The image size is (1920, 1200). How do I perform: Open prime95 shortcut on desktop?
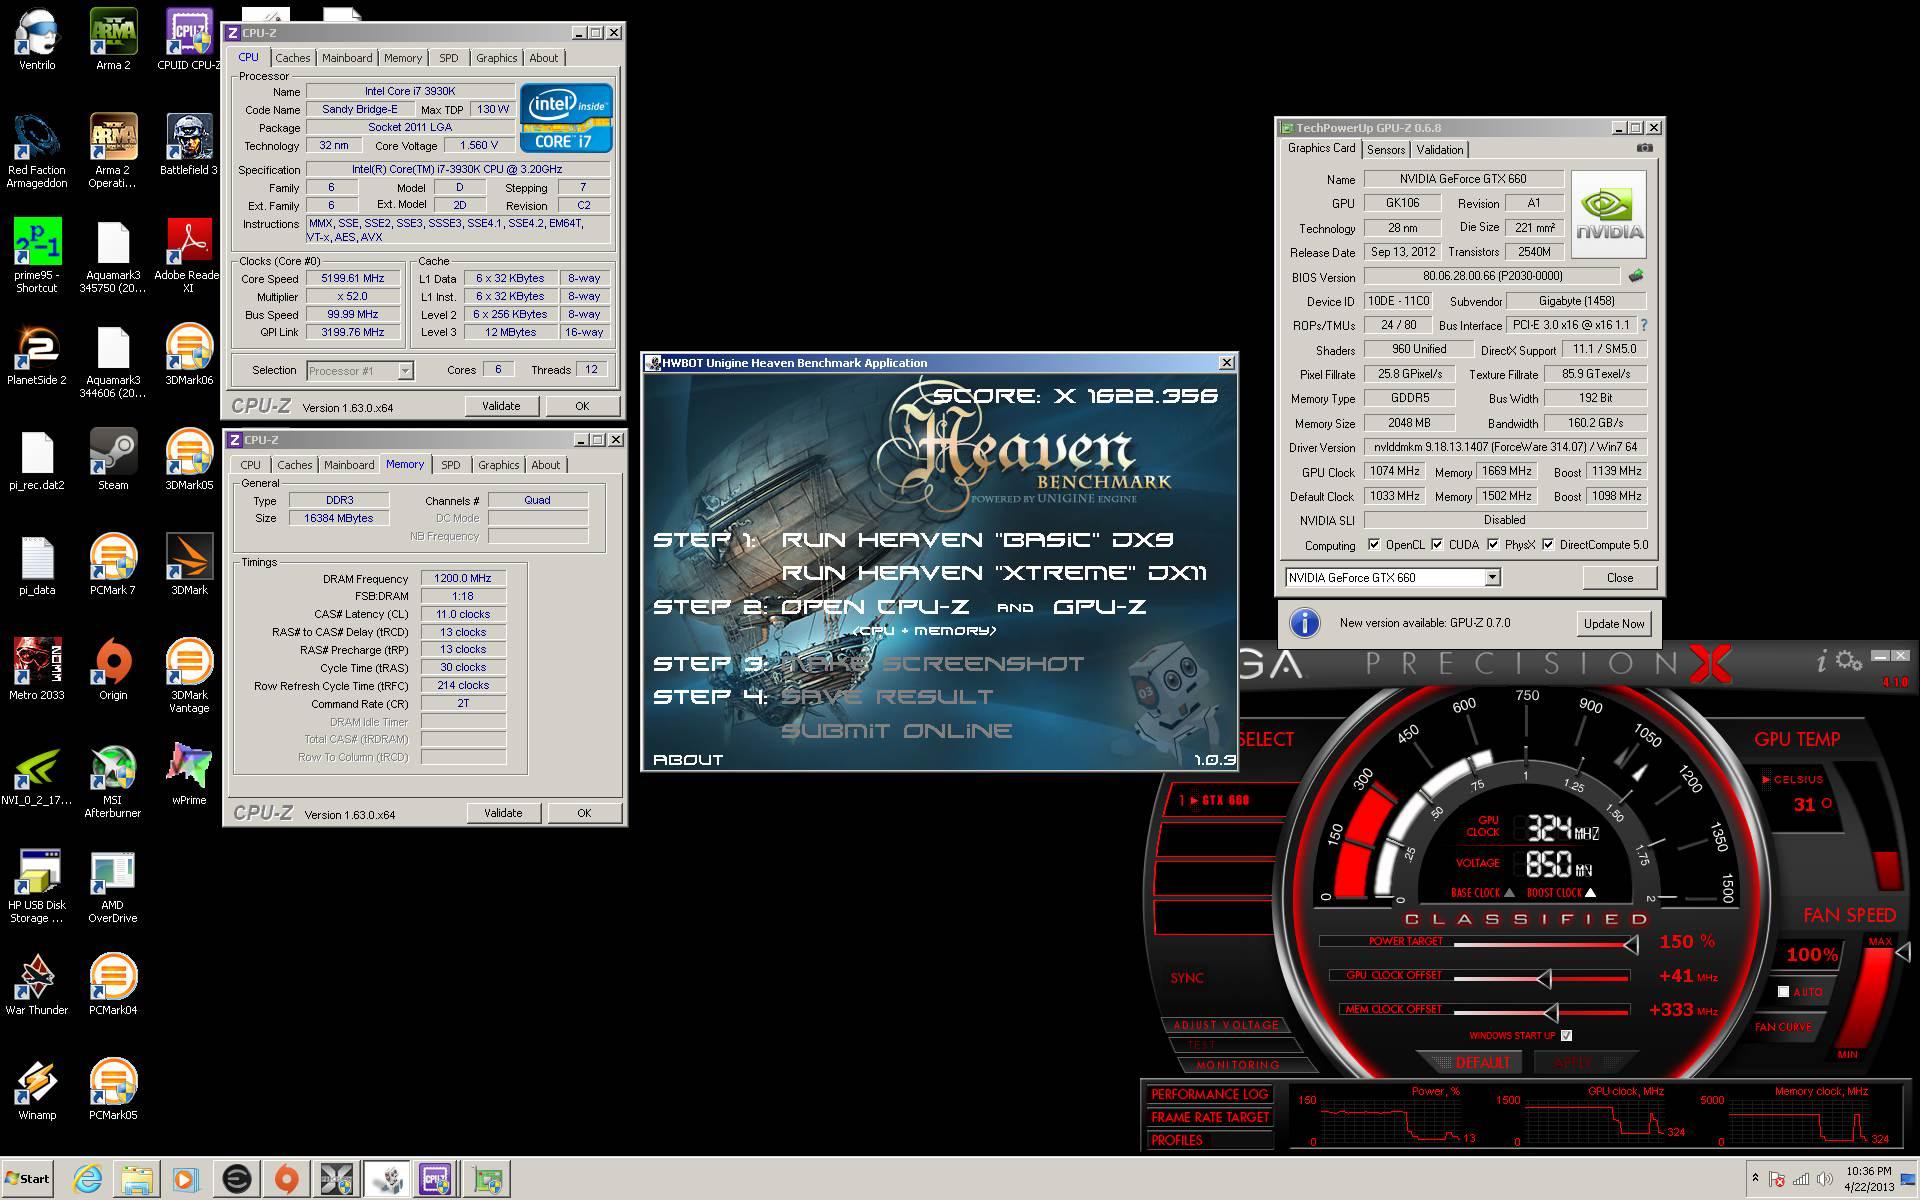coord(37,257)
